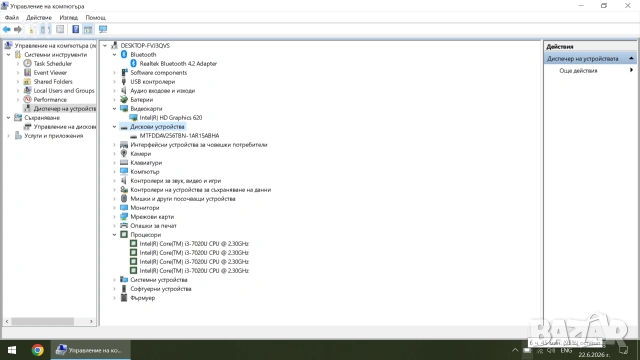
Task: Select Realtek Bluetooth 4.2 Adapter device
Action: [x=178, y=64]
